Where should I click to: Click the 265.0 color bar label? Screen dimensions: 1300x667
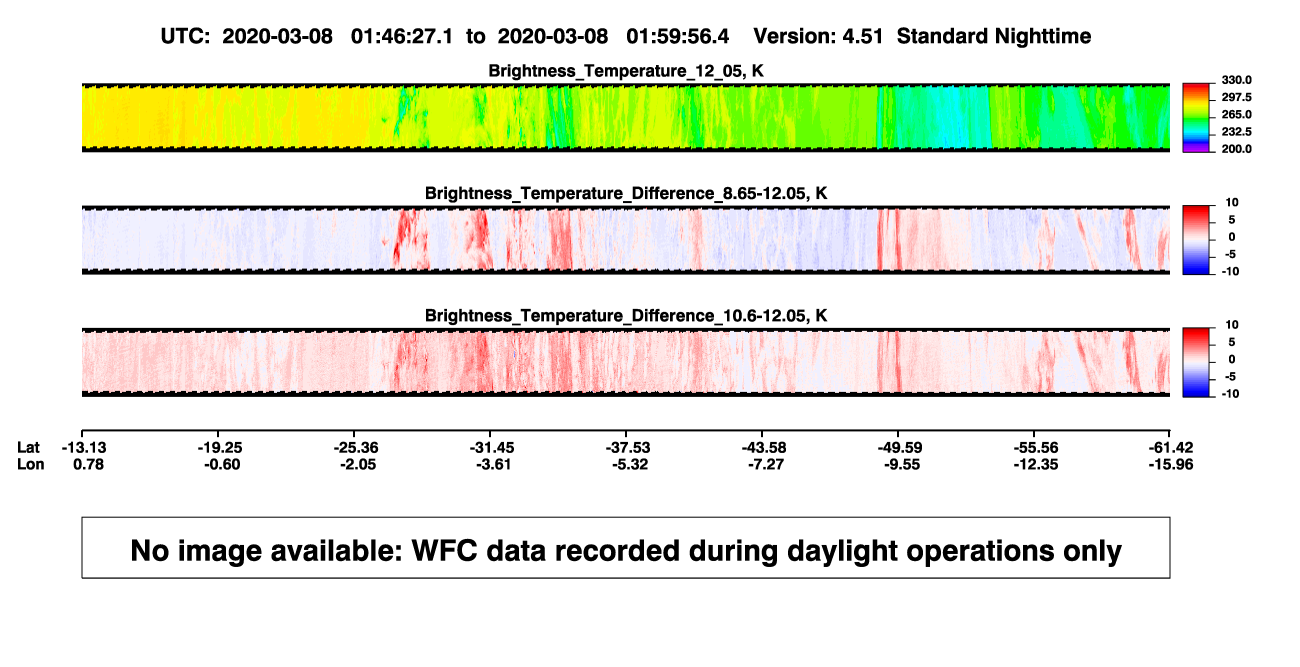click(1238, 114)
